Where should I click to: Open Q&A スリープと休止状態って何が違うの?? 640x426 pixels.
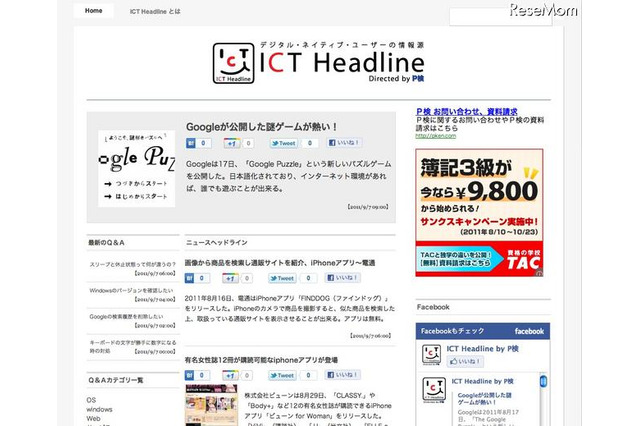click(133, 264)
